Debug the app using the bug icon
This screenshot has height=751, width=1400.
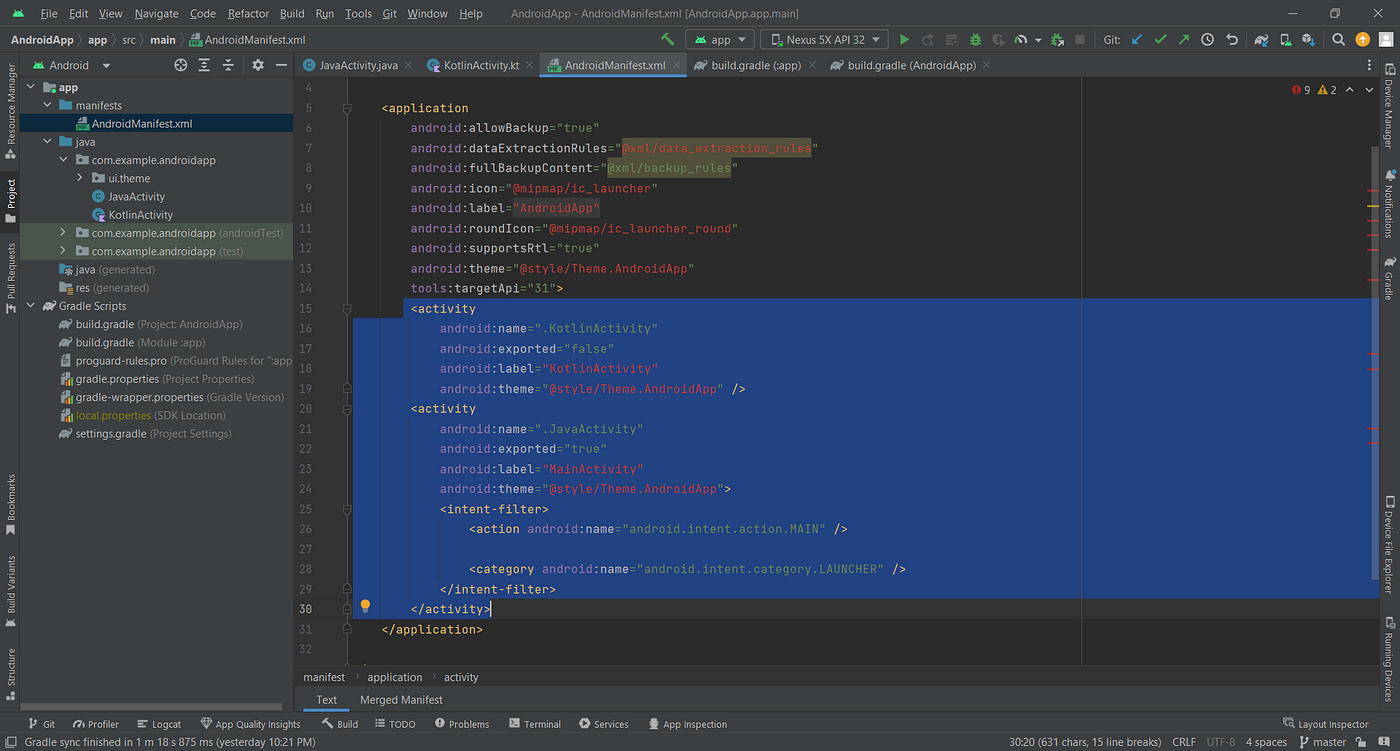pyautogui.click(x=974, y=39)
